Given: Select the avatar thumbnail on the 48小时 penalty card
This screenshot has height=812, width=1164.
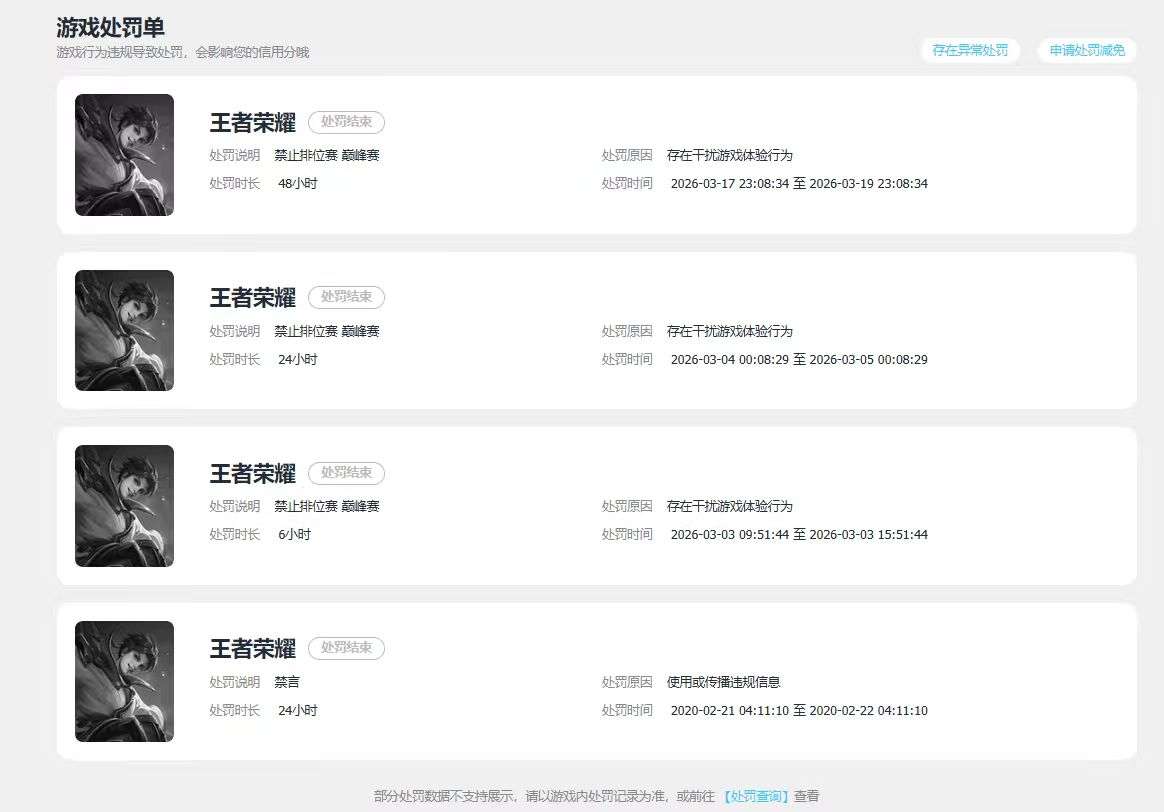Looking at the screenshot, I should (x=125, y=155).
